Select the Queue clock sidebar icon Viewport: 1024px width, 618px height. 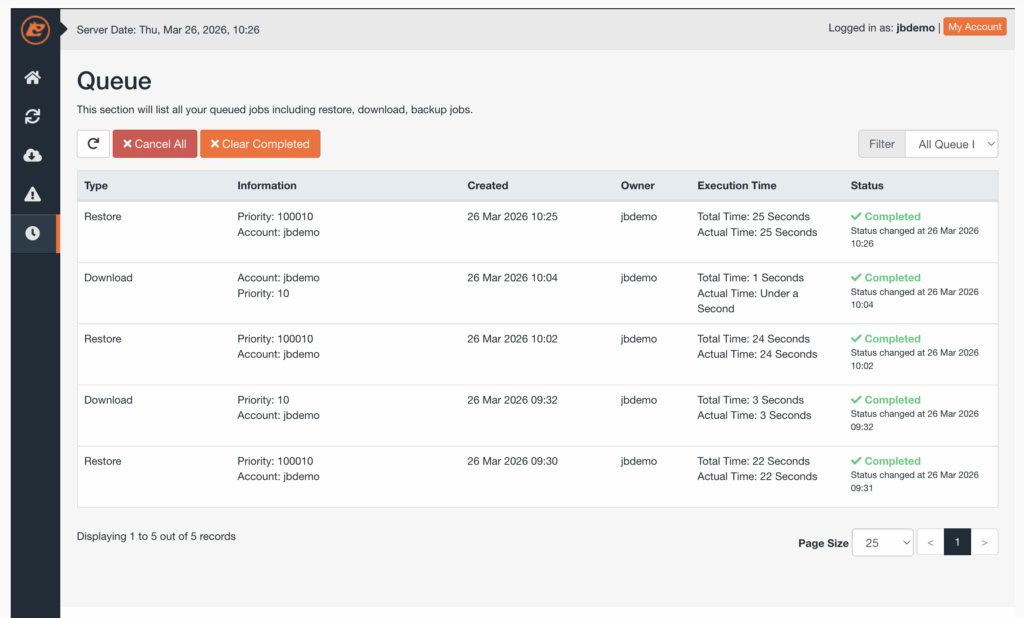[33, 233]
